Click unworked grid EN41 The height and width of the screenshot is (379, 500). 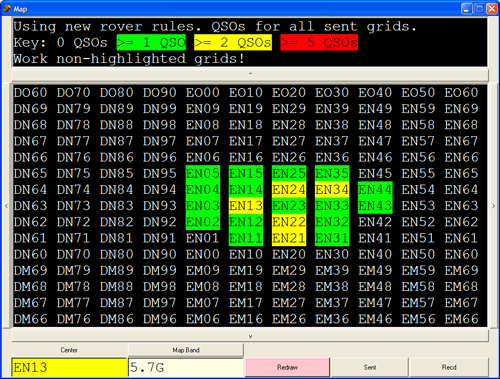point(375,238)
